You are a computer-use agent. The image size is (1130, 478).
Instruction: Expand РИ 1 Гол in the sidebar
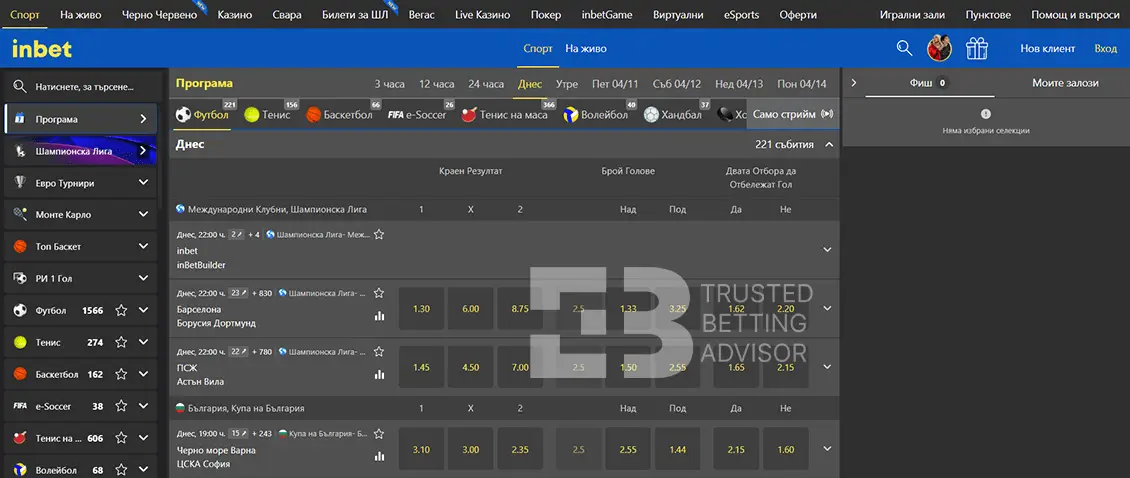[143, 278]
